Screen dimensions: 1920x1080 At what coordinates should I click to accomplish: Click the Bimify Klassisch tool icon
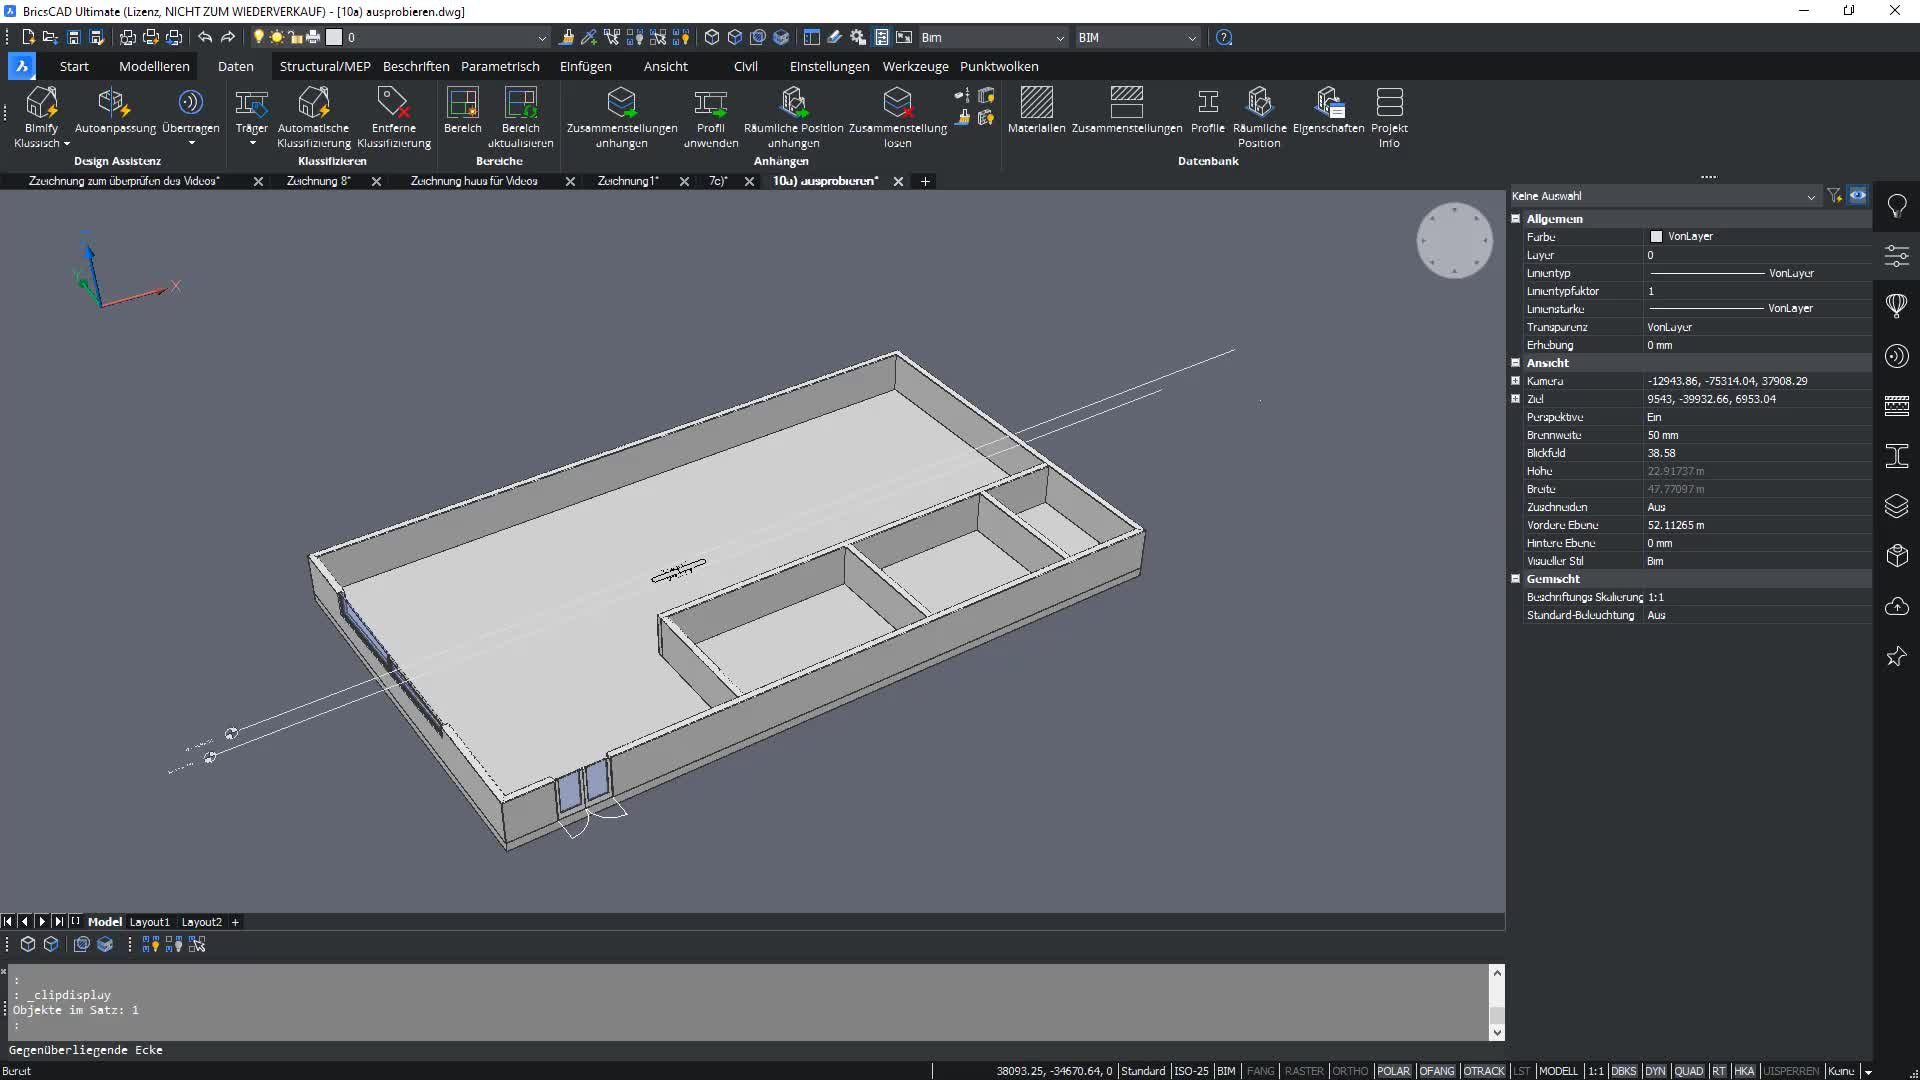tap(41, 104)
